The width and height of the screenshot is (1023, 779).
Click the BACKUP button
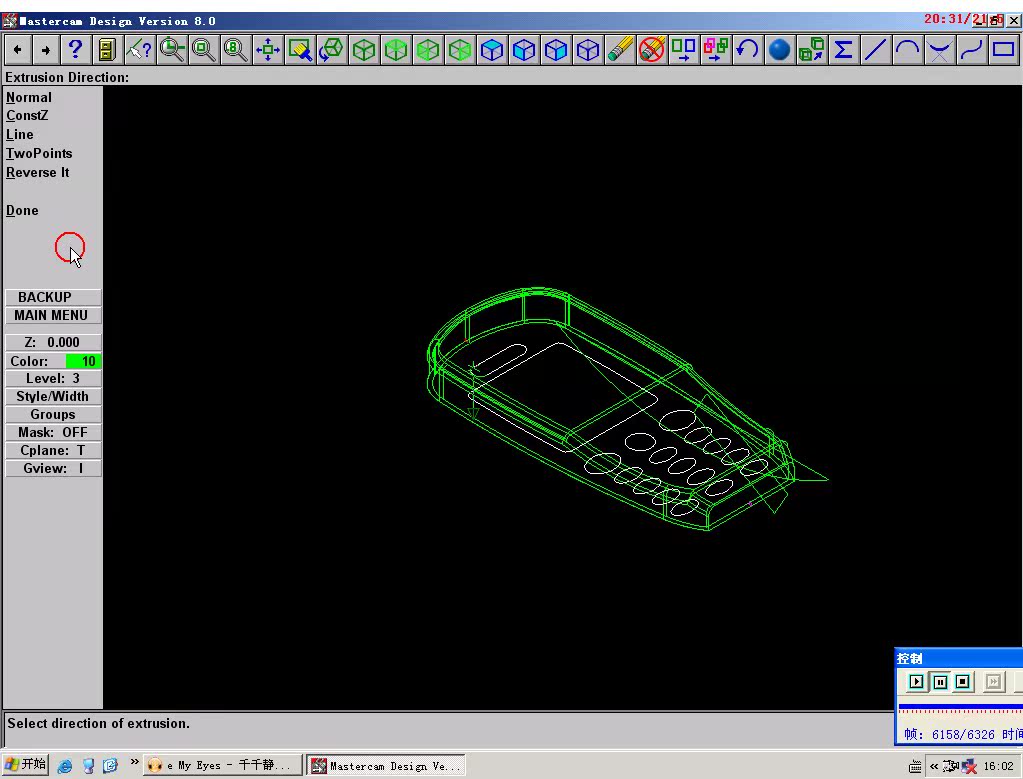point(53,297)
